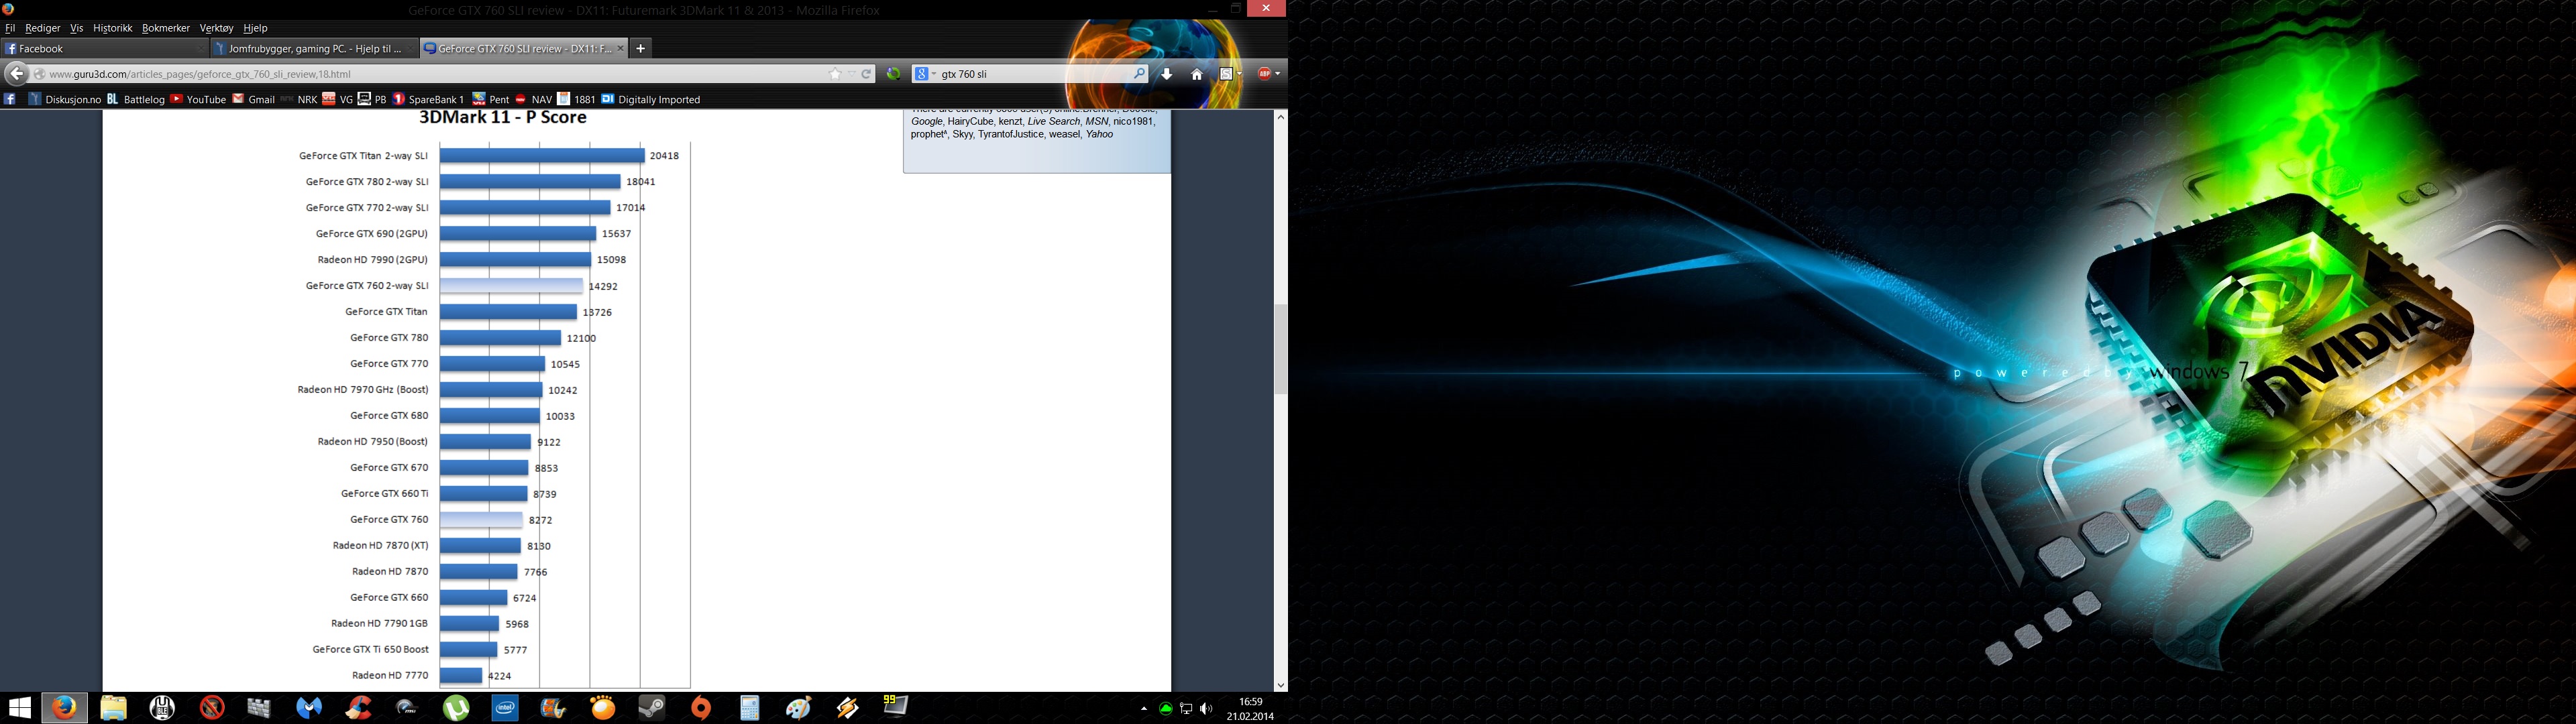Click the scrollbar down arrow
This screenshot has width=2576, height=724.
coord(1281,685)
